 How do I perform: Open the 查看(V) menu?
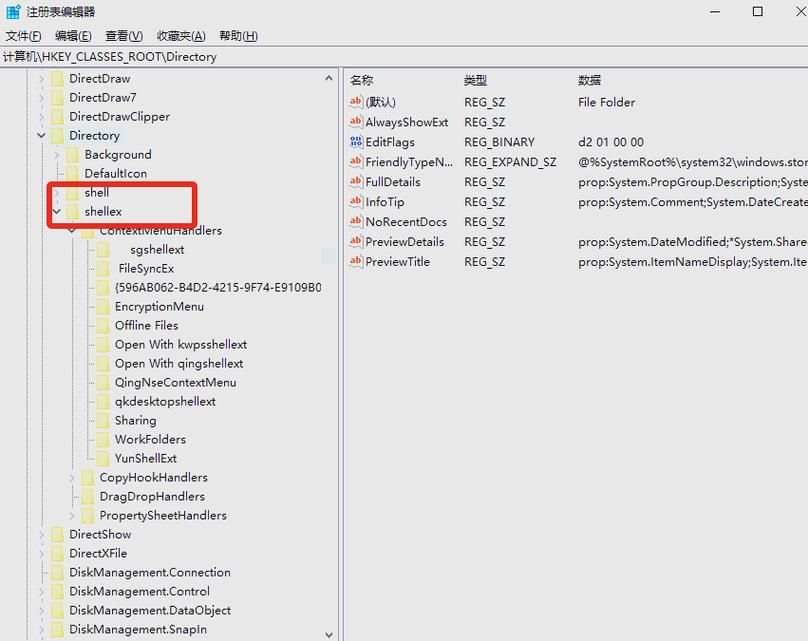(124, 36)
